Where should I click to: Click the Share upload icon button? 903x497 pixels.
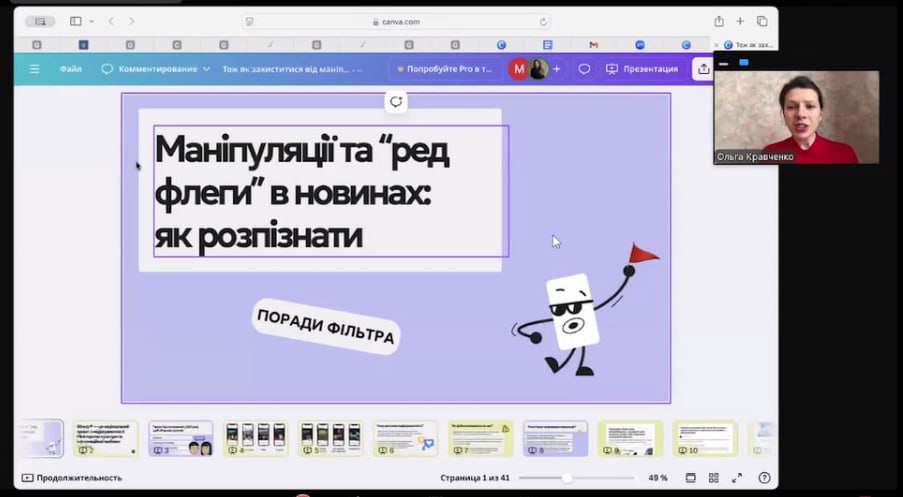(x=703, y=69)
